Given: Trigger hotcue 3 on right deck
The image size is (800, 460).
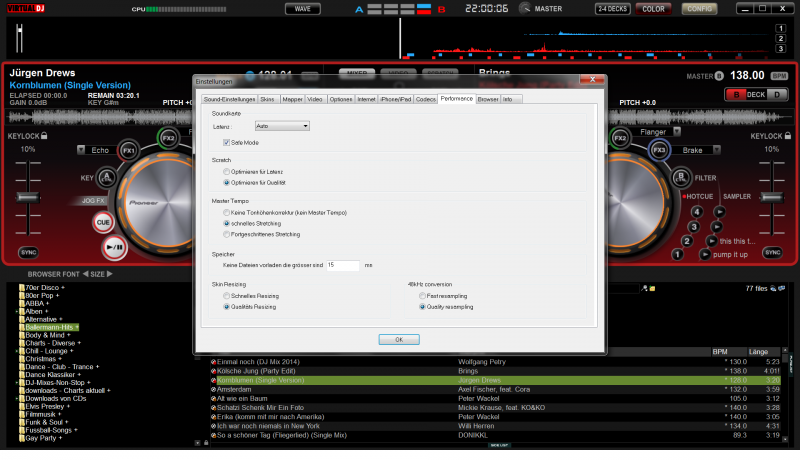Looking at the screenshot, I should coord(693,226).
